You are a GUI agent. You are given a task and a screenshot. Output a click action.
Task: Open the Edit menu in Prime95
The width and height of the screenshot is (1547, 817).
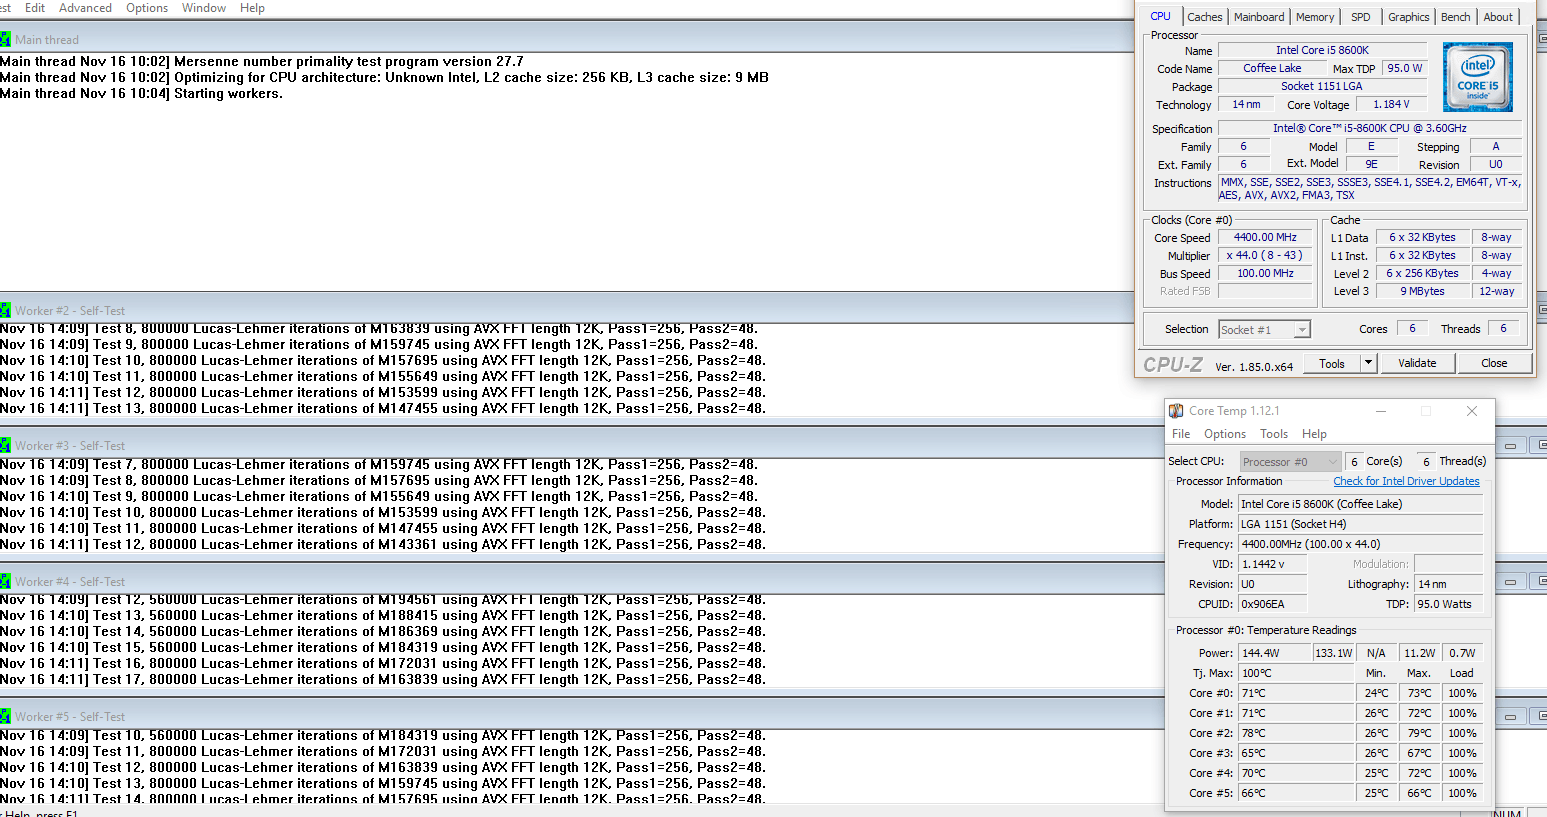coord(35,8)
